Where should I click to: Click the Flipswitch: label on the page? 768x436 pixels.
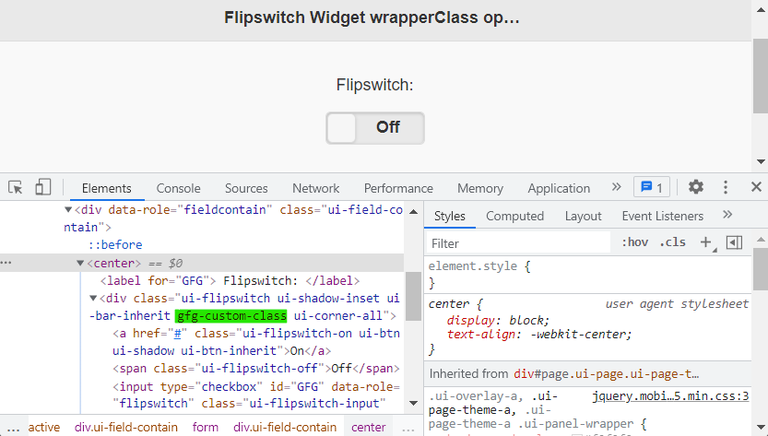[375, 85]
